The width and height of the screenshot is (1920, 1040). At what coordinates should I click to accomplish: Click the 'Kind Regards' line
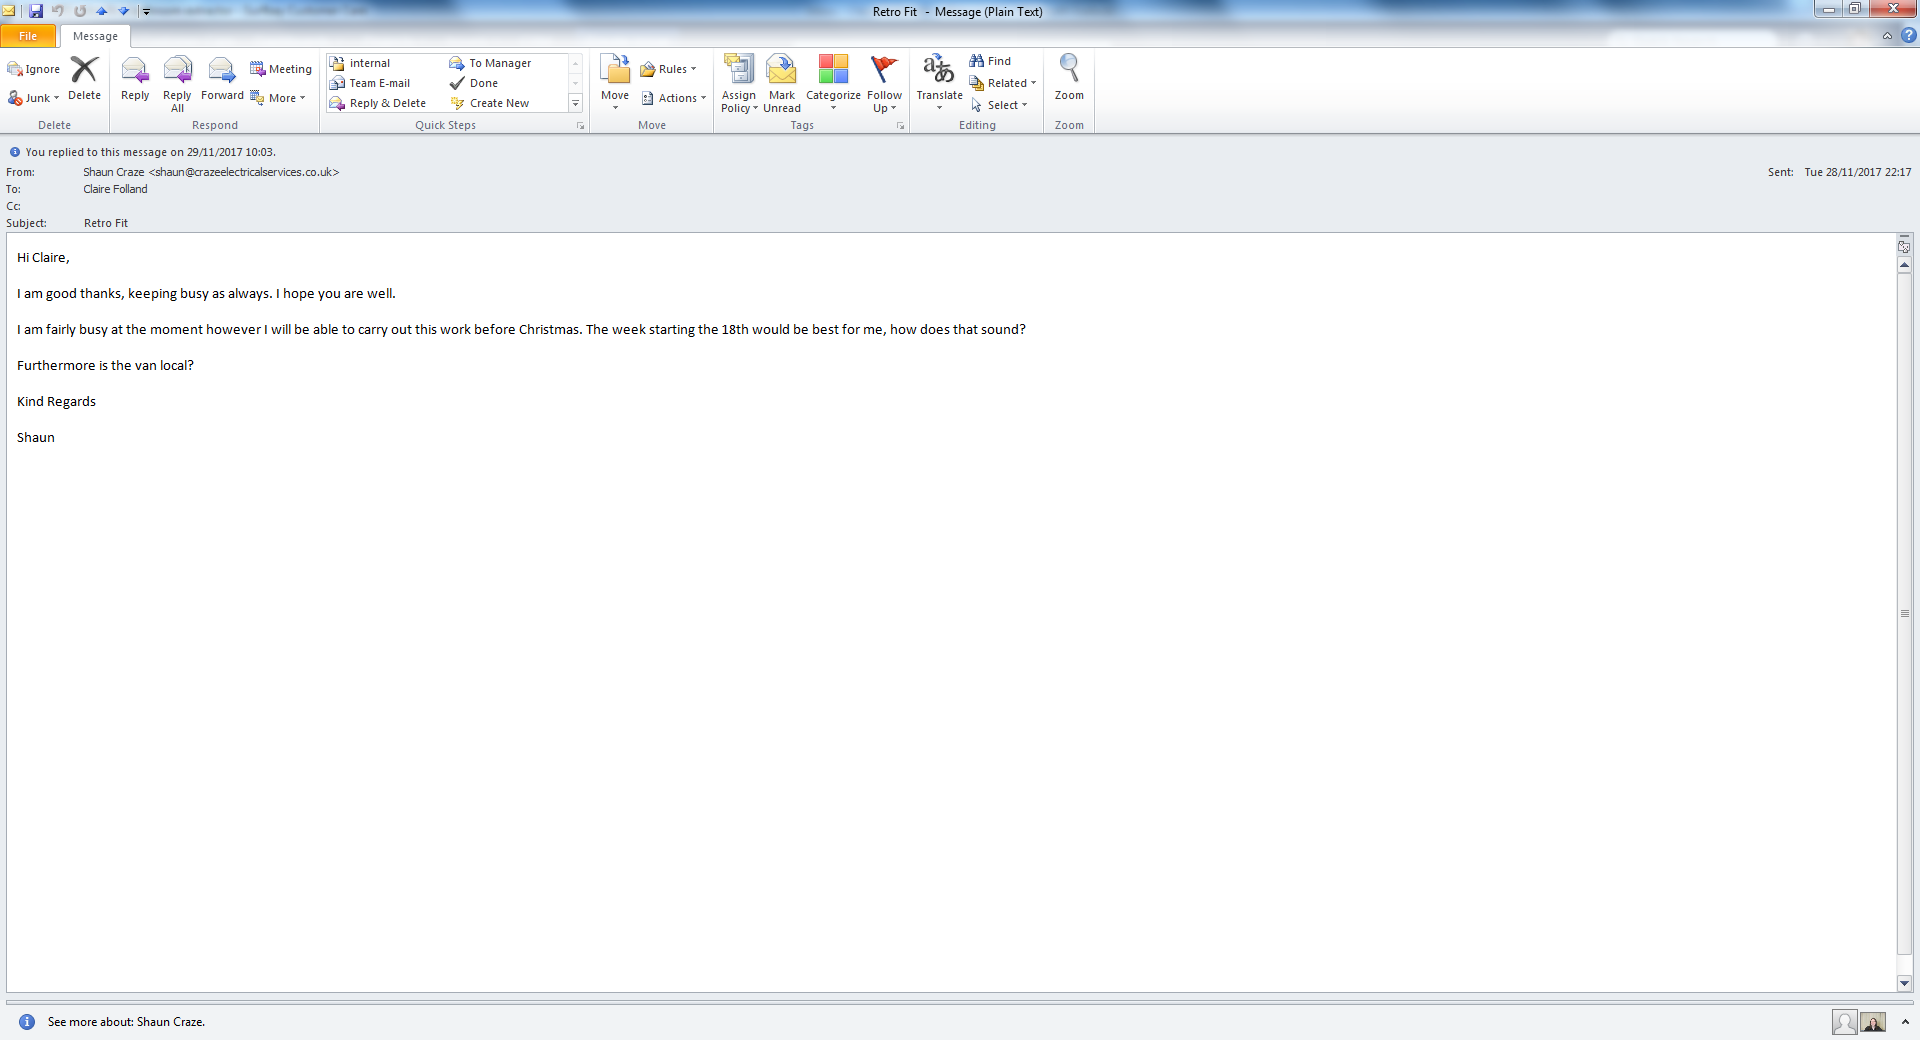[x=56, y=401]
